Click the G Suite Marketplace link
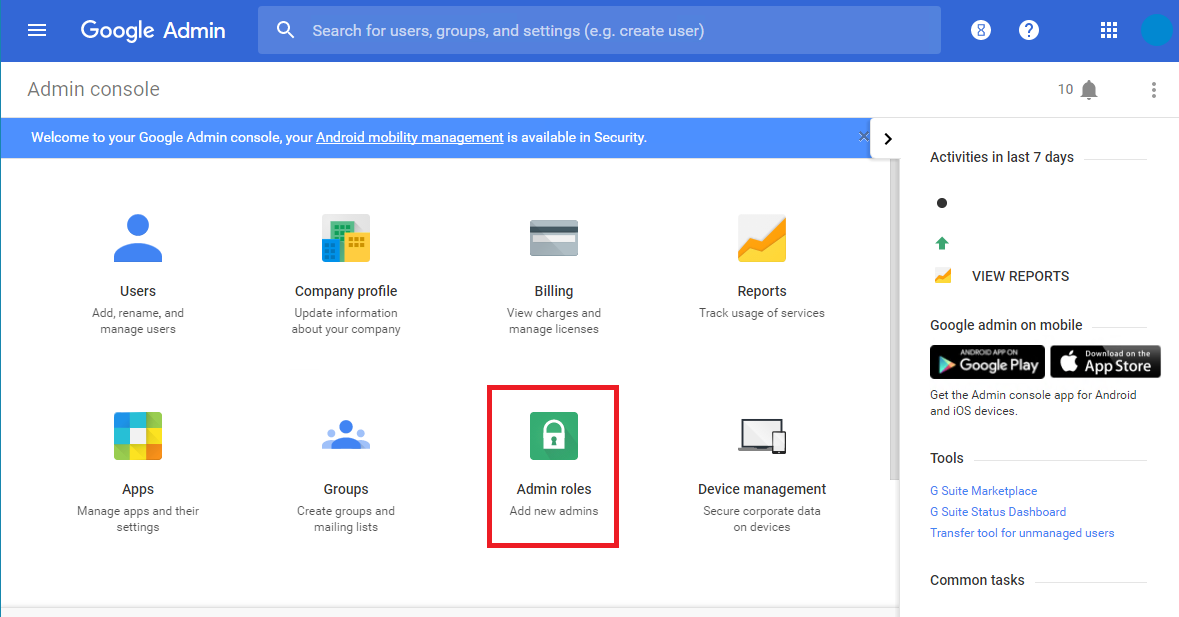The height and width of the screenshot is (617, 1179). [x=983, y=491]
